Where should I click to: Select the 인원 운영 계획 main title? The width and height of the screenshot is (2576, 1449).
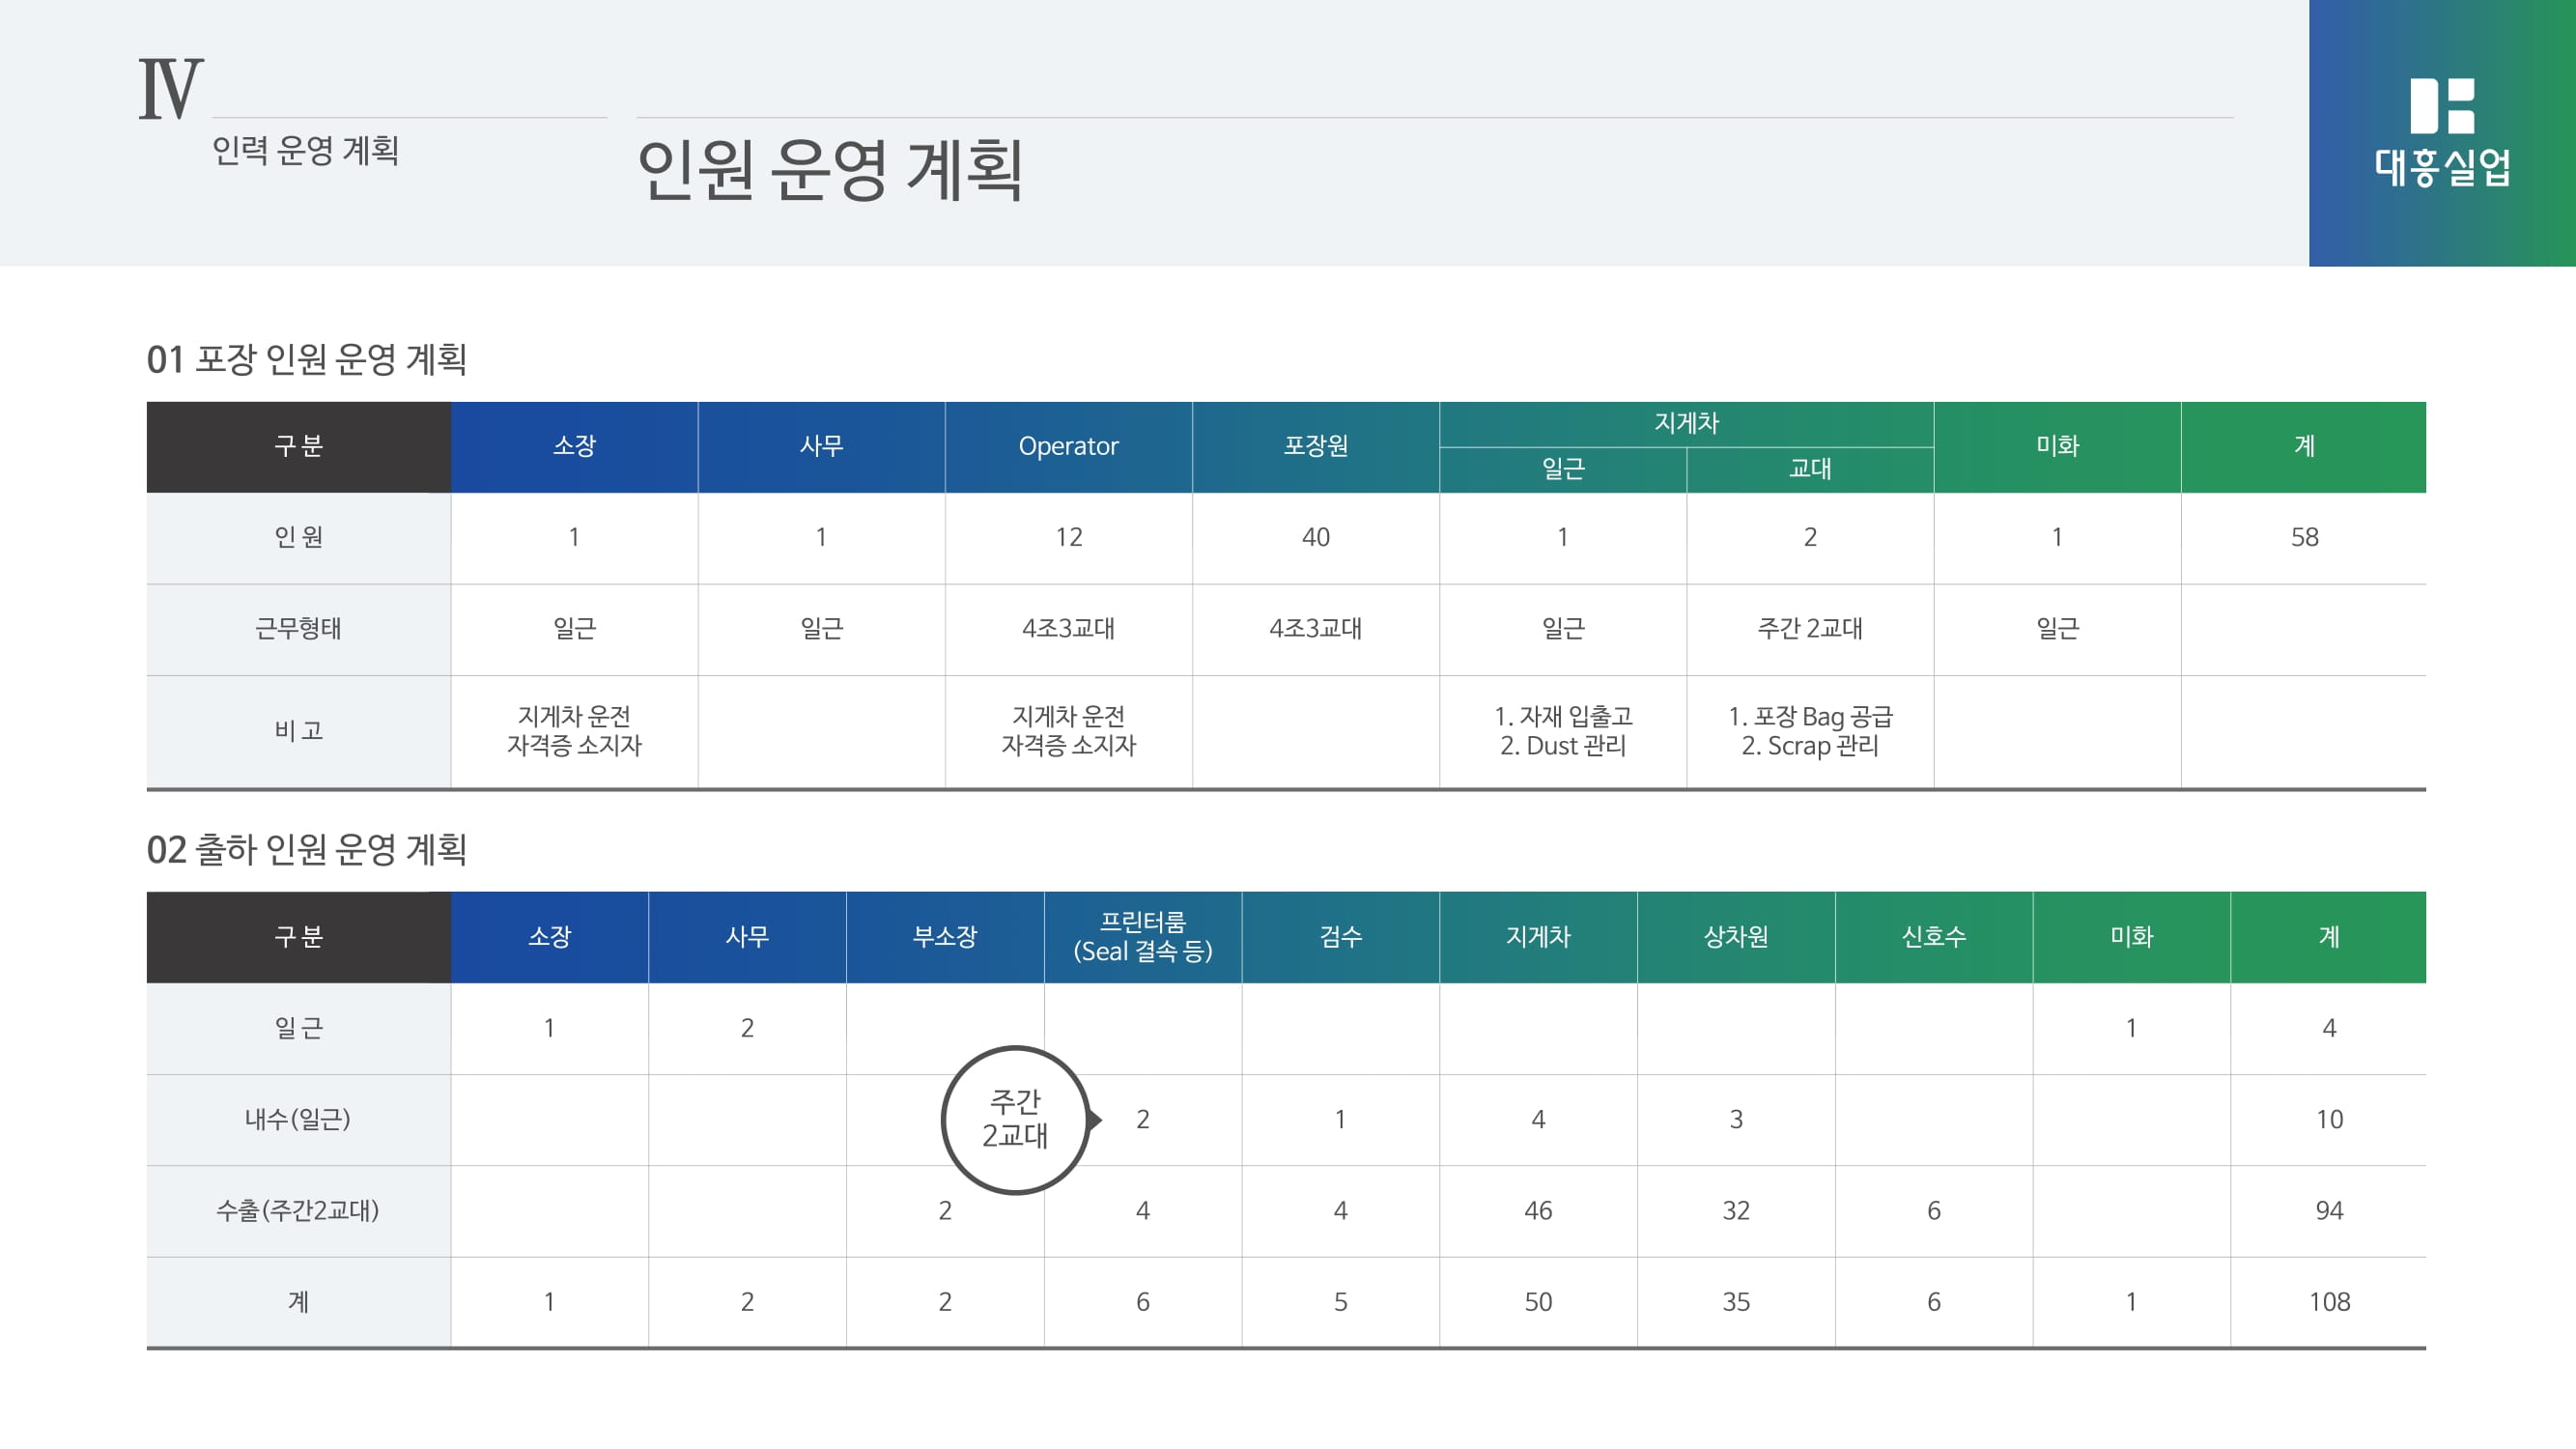point(829,170)
